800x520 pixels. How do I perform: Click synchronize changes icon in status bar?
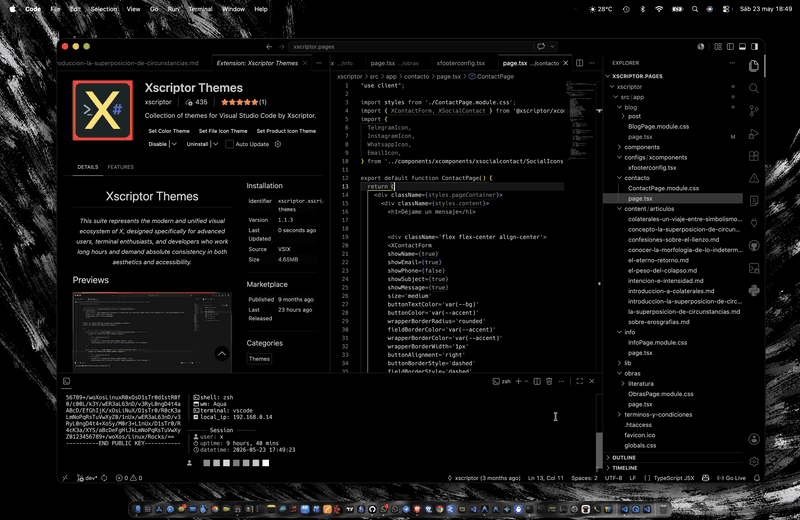(x=104, y=478)
